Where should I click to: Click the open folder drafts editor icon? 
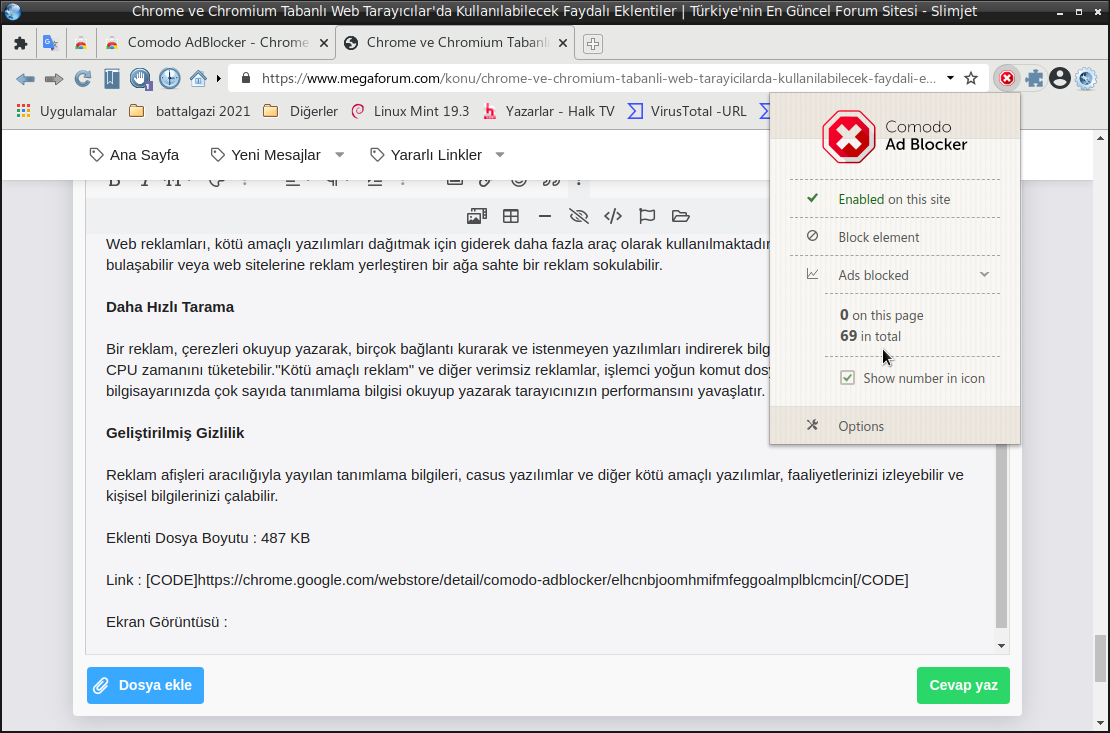(680, 216)
